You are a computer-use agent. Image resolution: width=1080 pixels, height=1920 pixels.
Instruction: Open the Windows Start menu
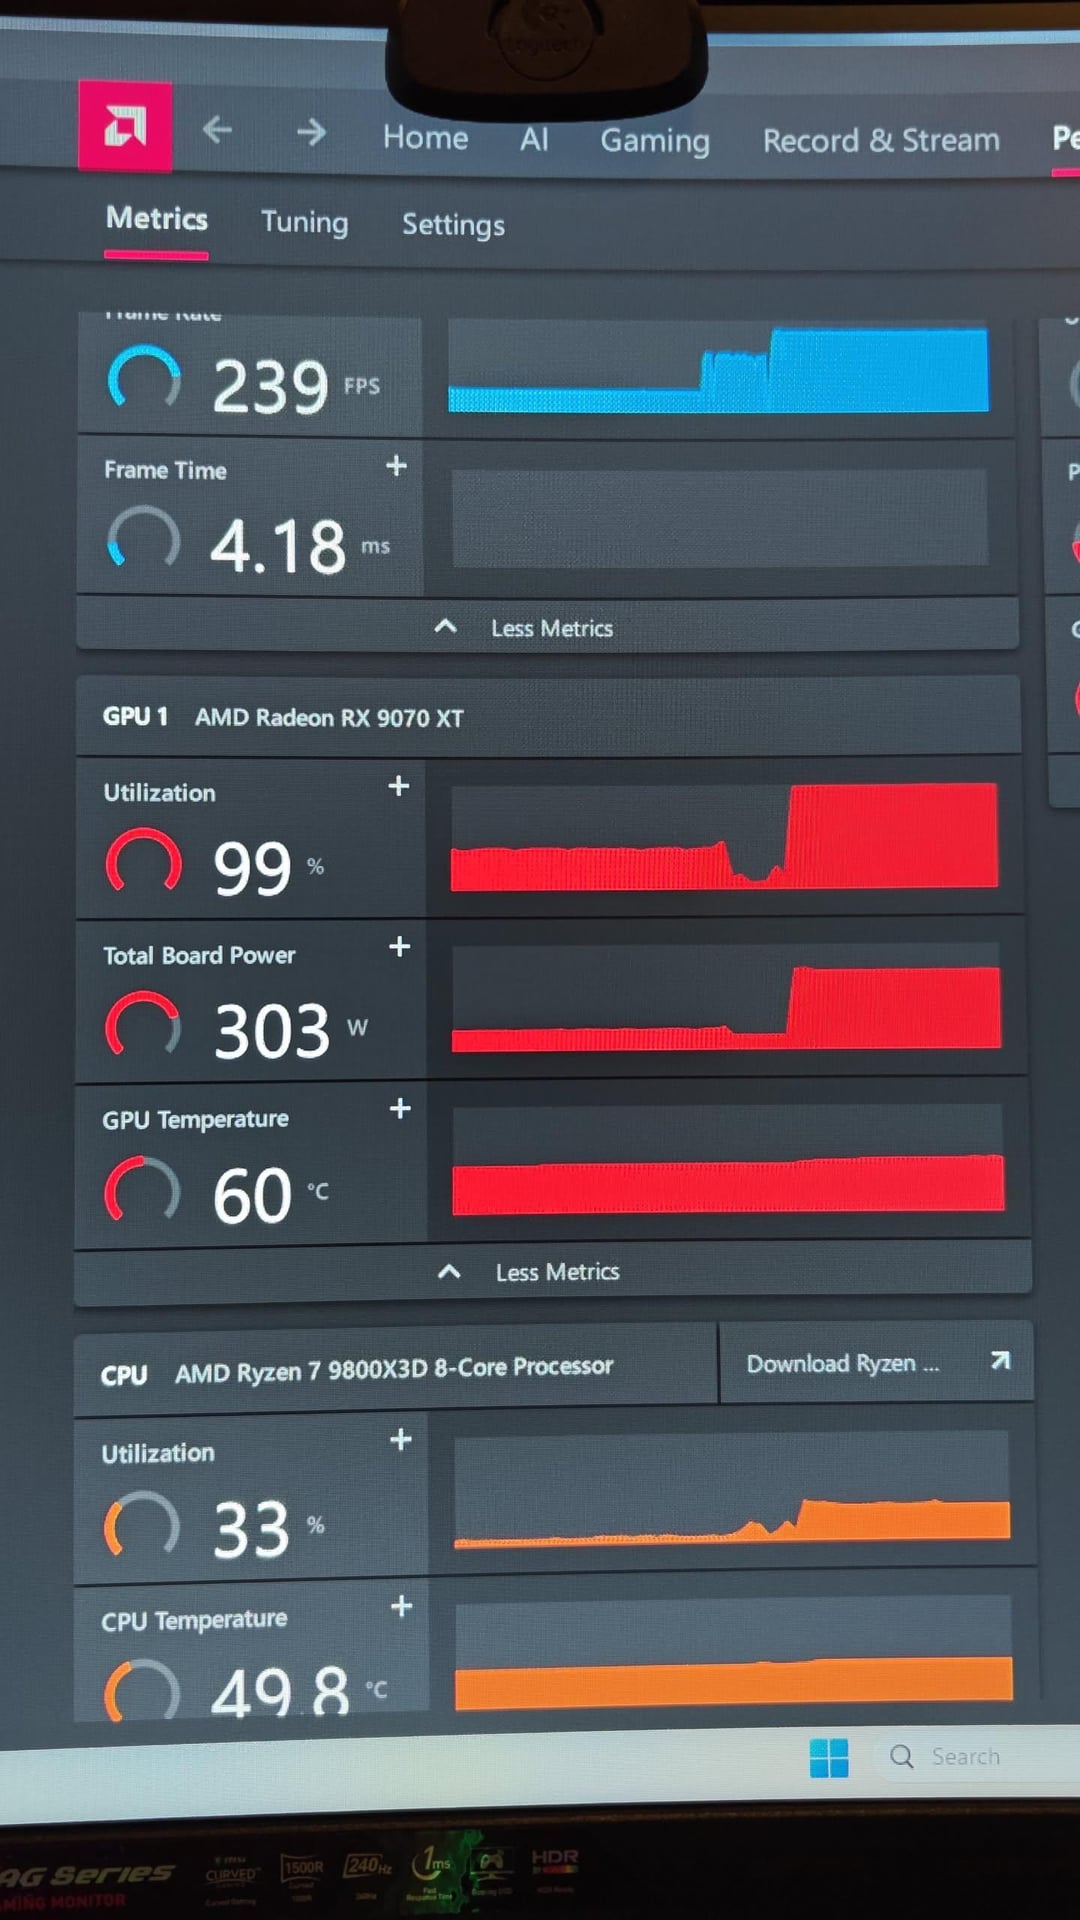[x=829, y=1757]
